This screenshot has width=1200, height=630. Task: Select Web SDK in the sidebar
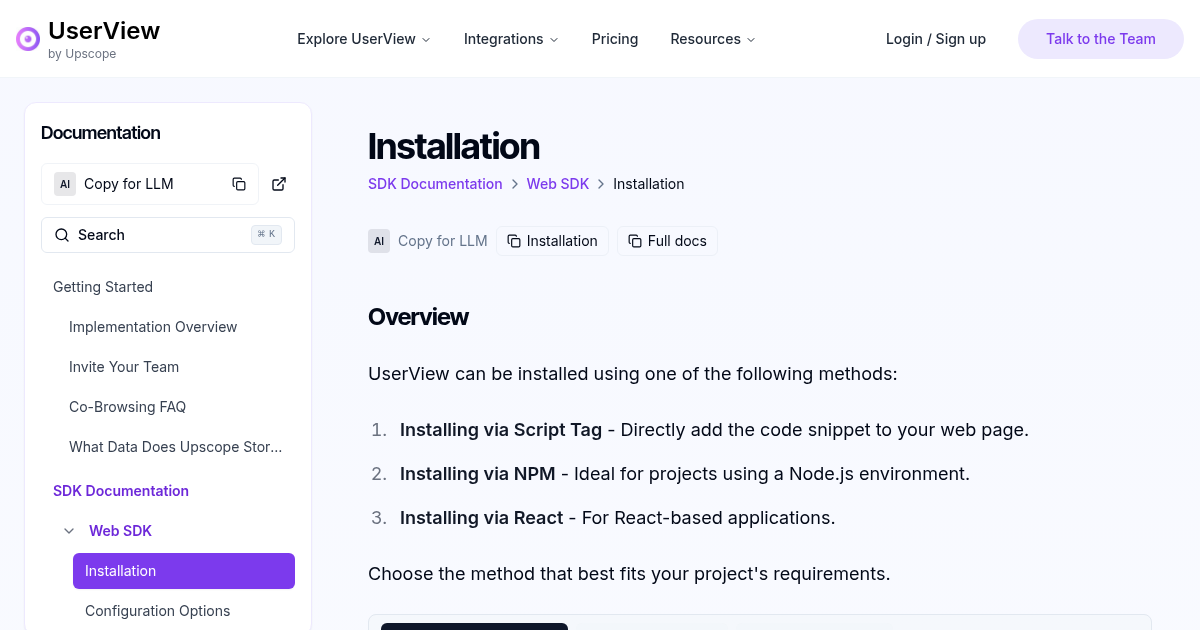pos(120,531)
